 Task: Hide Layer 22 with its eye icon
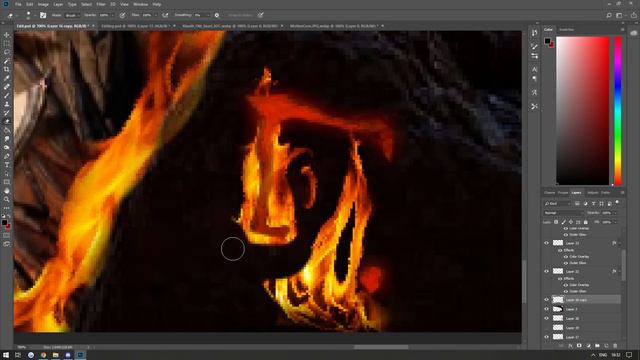coord(547,271)
